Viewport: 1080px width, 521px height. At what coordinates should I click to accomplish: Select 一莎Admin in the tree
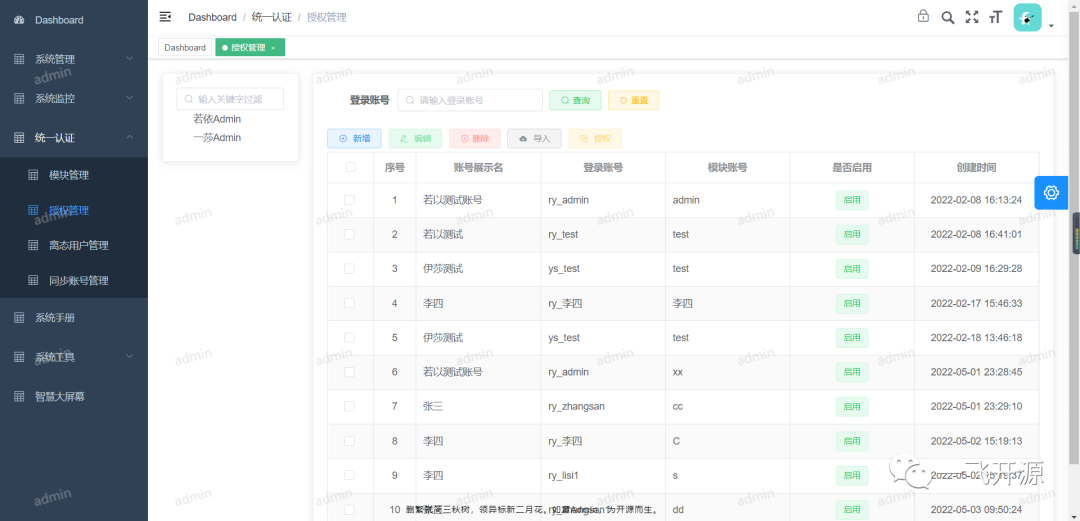tap(217, 138)
